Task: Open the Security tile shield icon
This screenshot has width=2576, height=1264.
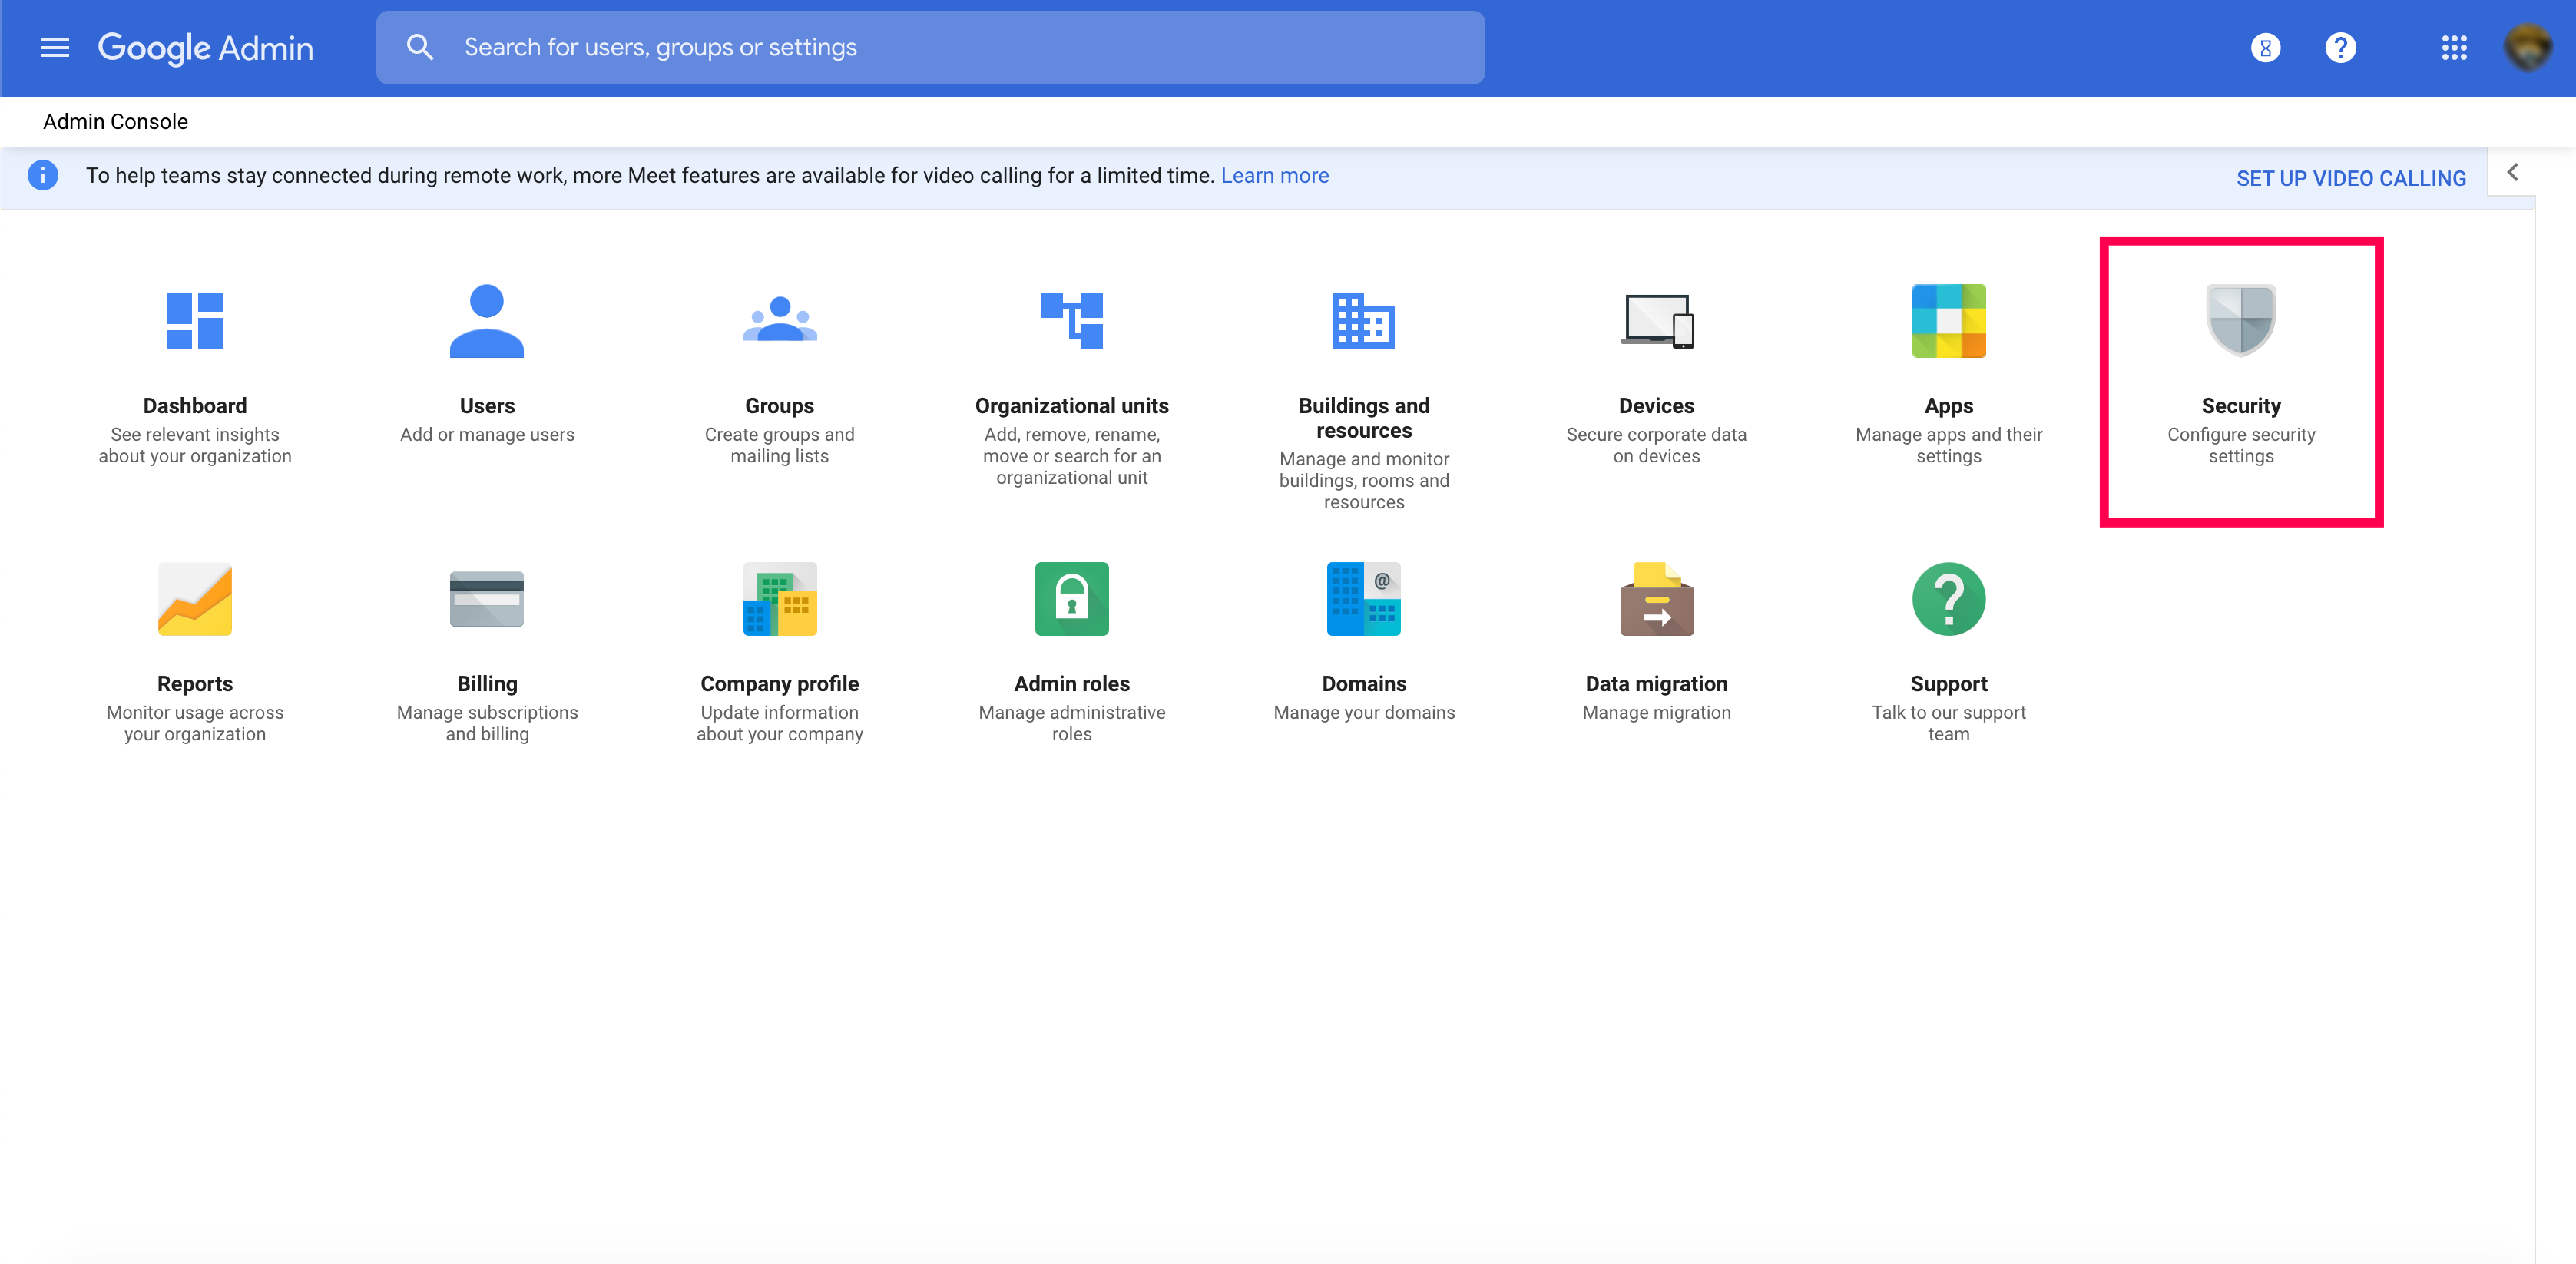Action: (x=2240, y=320)
